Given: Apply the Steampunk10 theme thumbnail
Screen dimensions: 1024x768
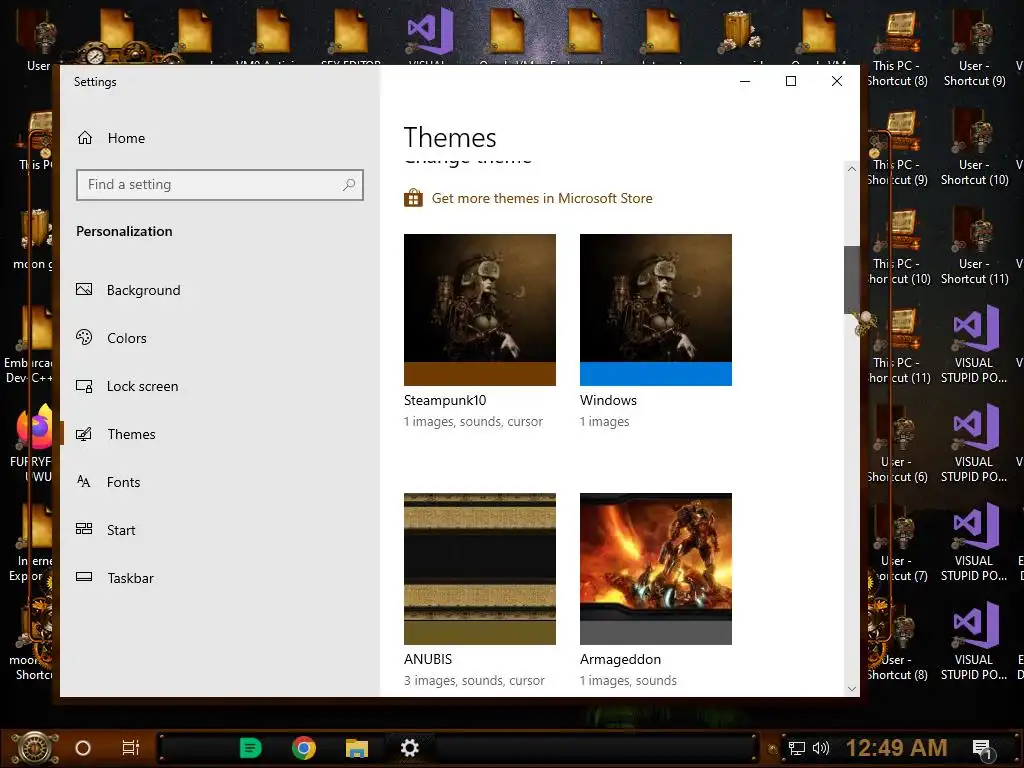Looking at the screenshot, I should coord(480,310).
